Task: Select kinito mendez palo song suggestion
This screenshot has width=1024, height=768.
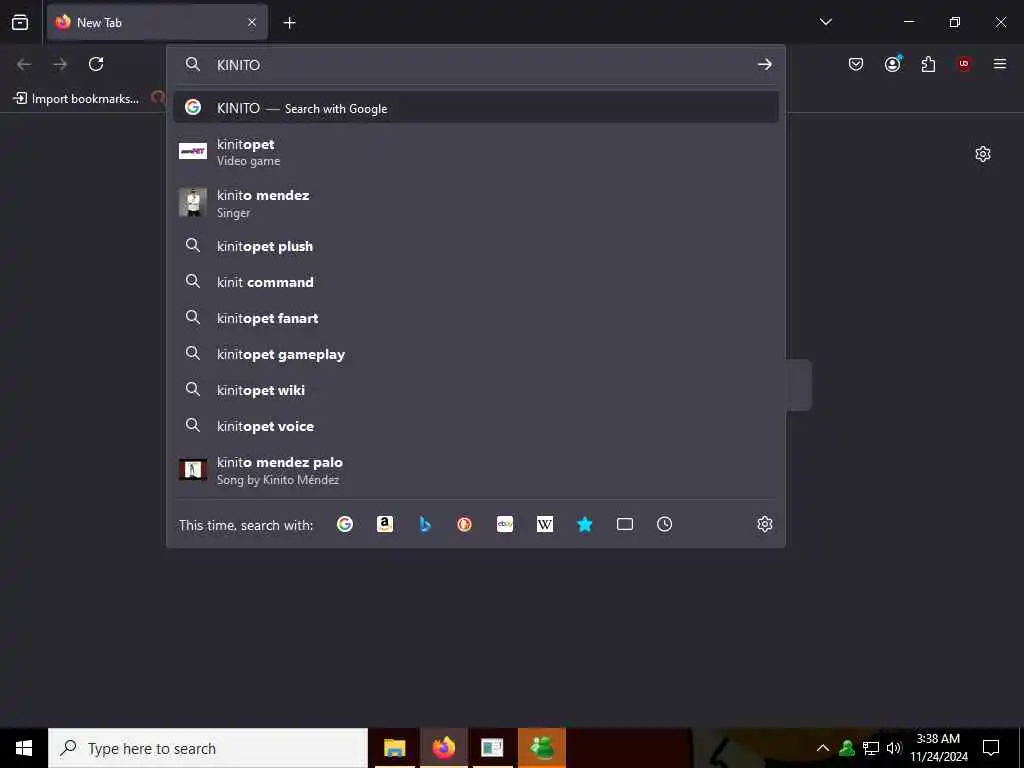Action: pos(476,470)
